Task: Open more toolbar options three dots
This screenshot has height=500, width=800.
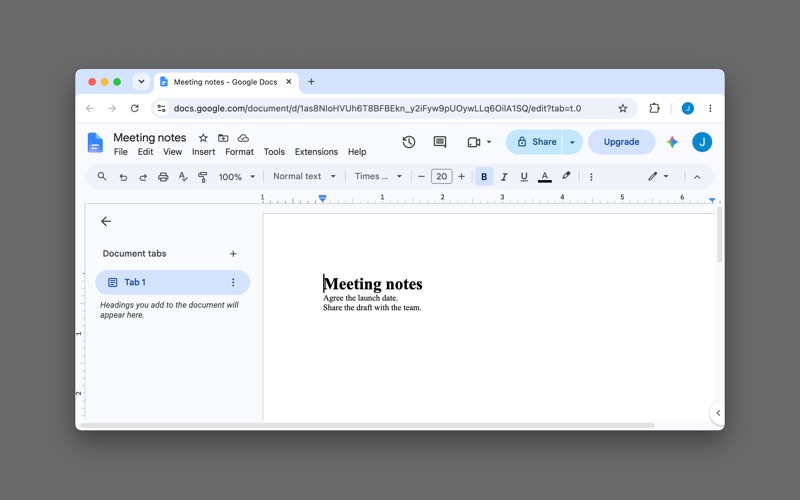Action: click(591, 177)
